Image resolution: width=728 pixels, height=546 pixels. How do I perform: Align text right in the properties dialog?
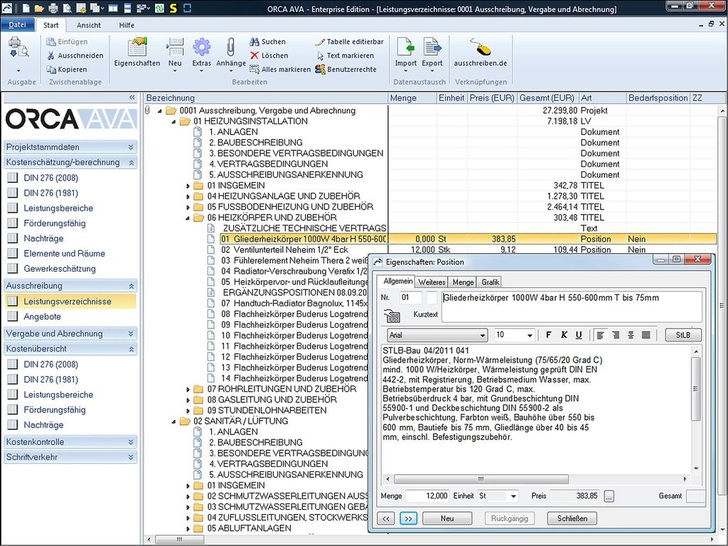point(616,335)
